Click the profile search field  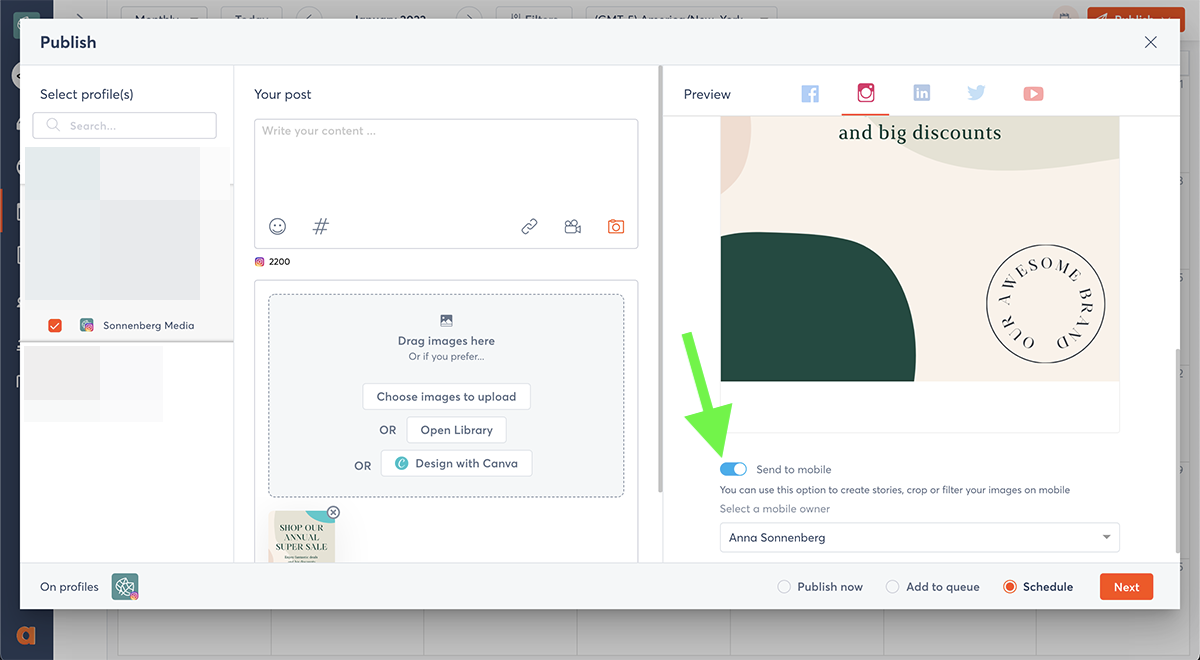[125, 126]
